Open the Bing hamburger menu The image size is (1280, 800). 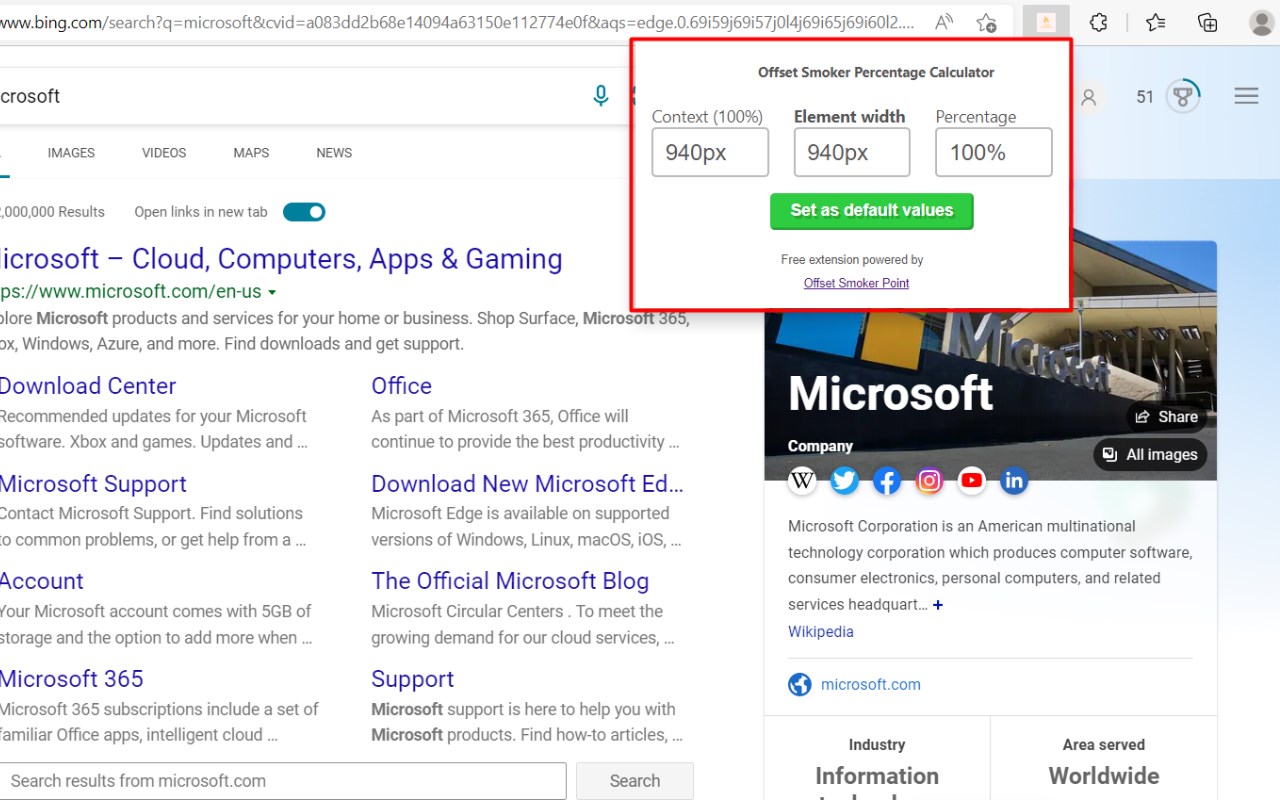pyautogui.click(x=1246, y=96)
